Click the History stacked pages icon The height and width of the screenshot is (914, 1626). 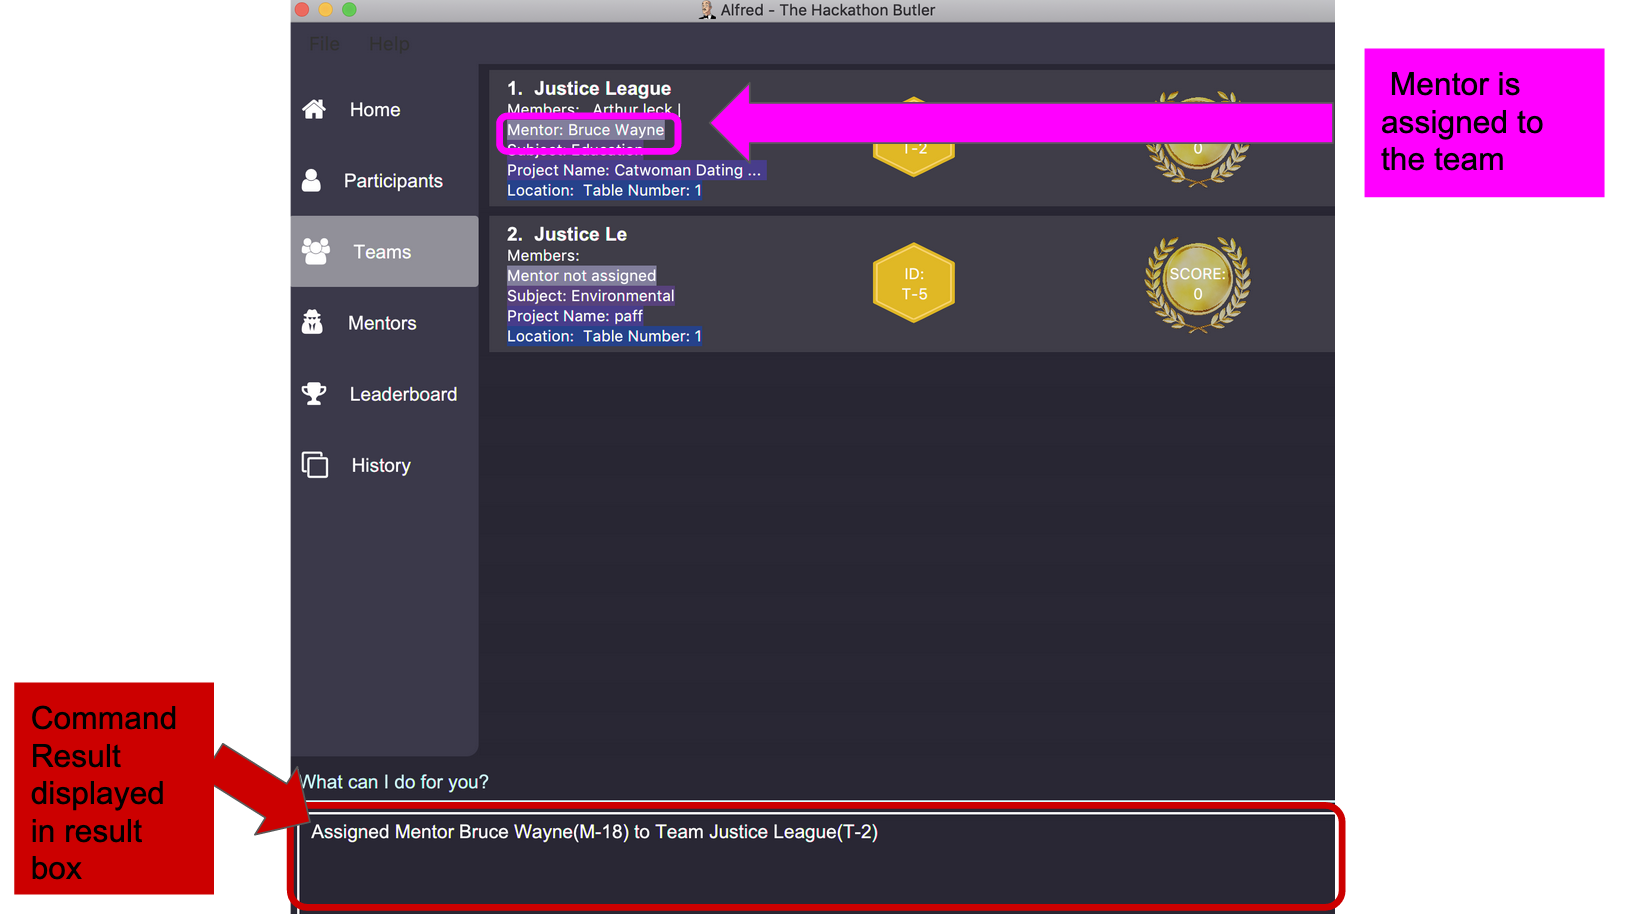[315, 465]
